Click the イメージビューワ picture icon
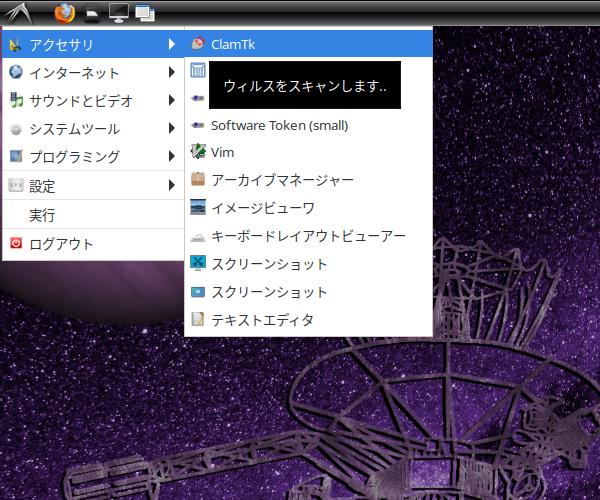This screenshot has width=600, height=500. coord(198,207)
